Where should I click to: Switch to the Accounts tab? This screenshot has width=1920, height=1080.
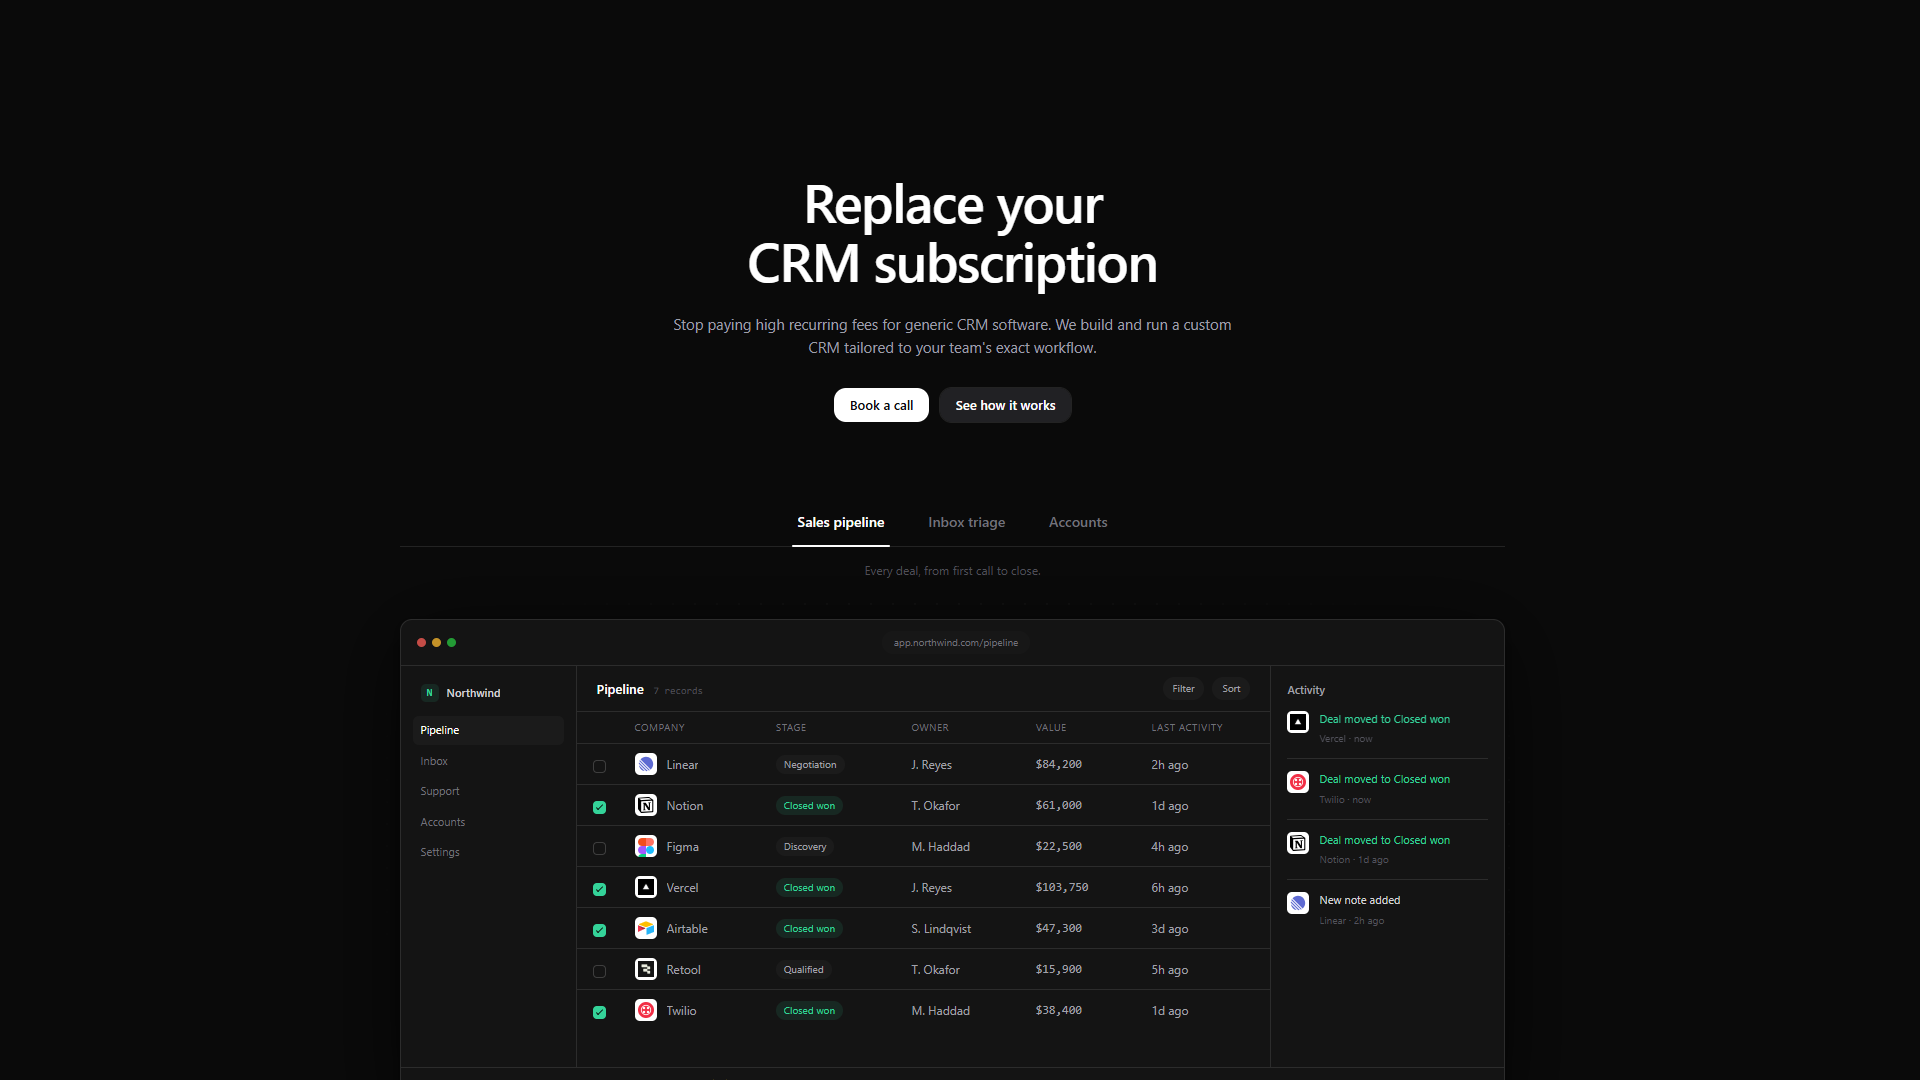1078,523
